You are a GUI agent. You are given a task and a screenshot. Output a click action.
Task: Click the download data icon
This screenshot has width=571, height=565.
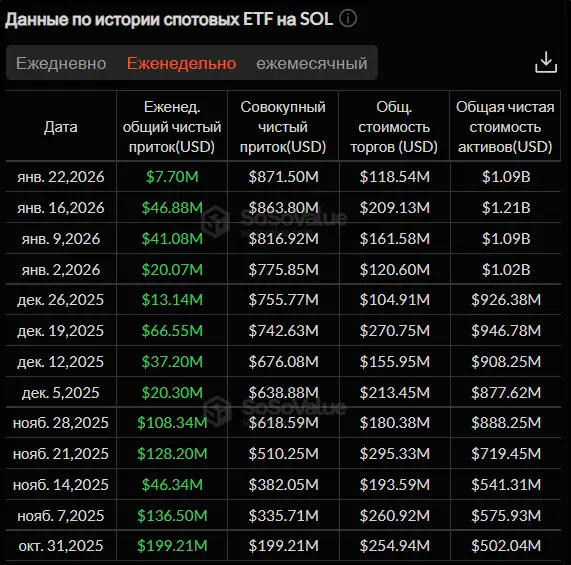[546, 62]
